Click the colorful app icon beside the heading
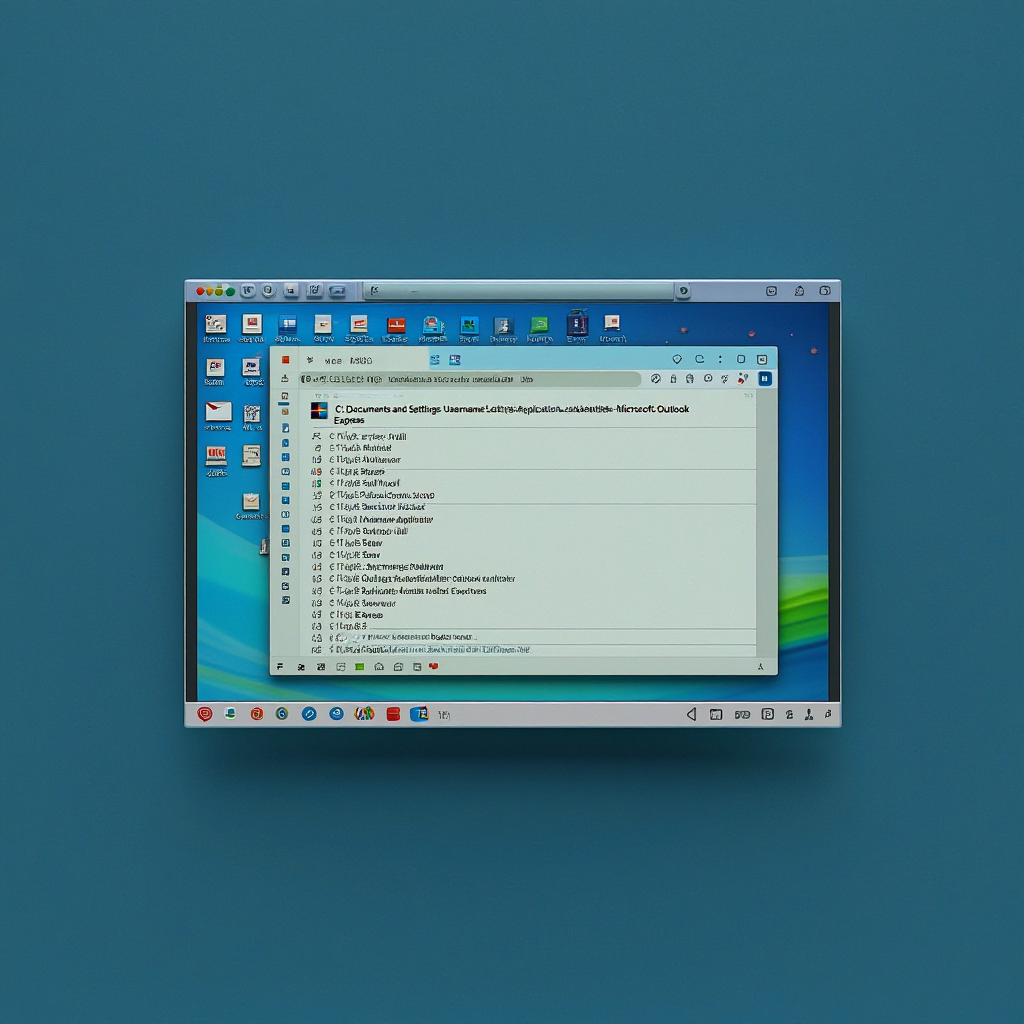 click(x=319, y=410)
